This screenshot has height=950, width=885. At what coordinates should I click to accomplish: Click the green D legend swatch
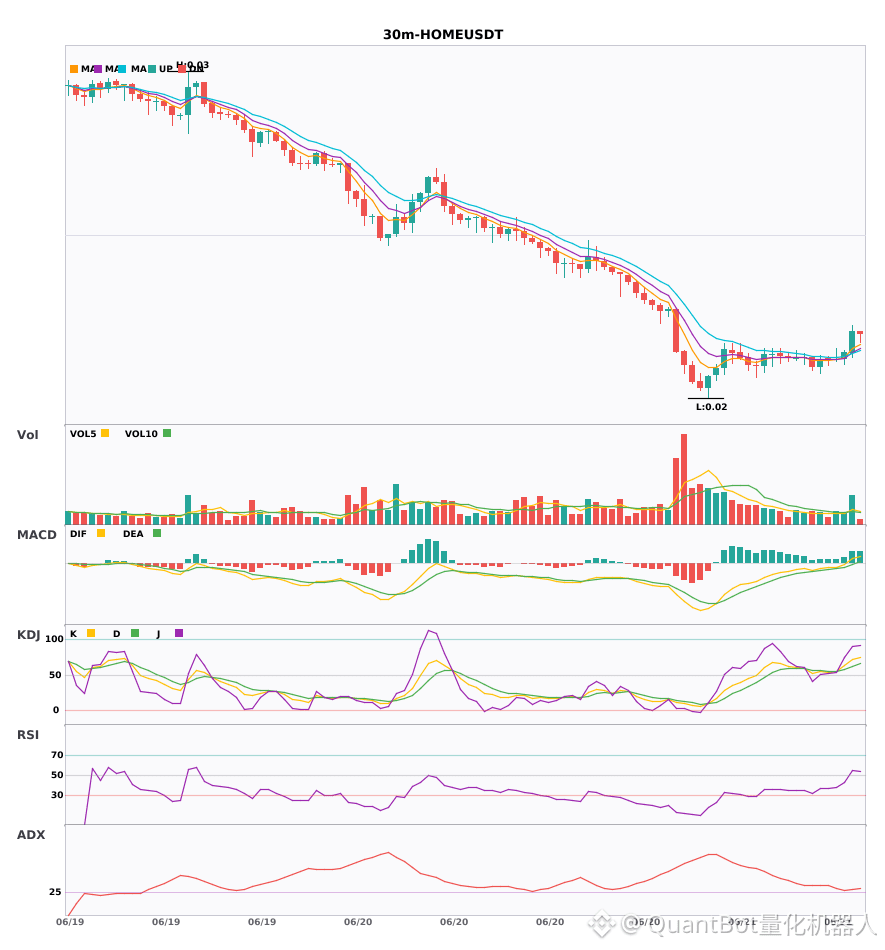point(135,633)
